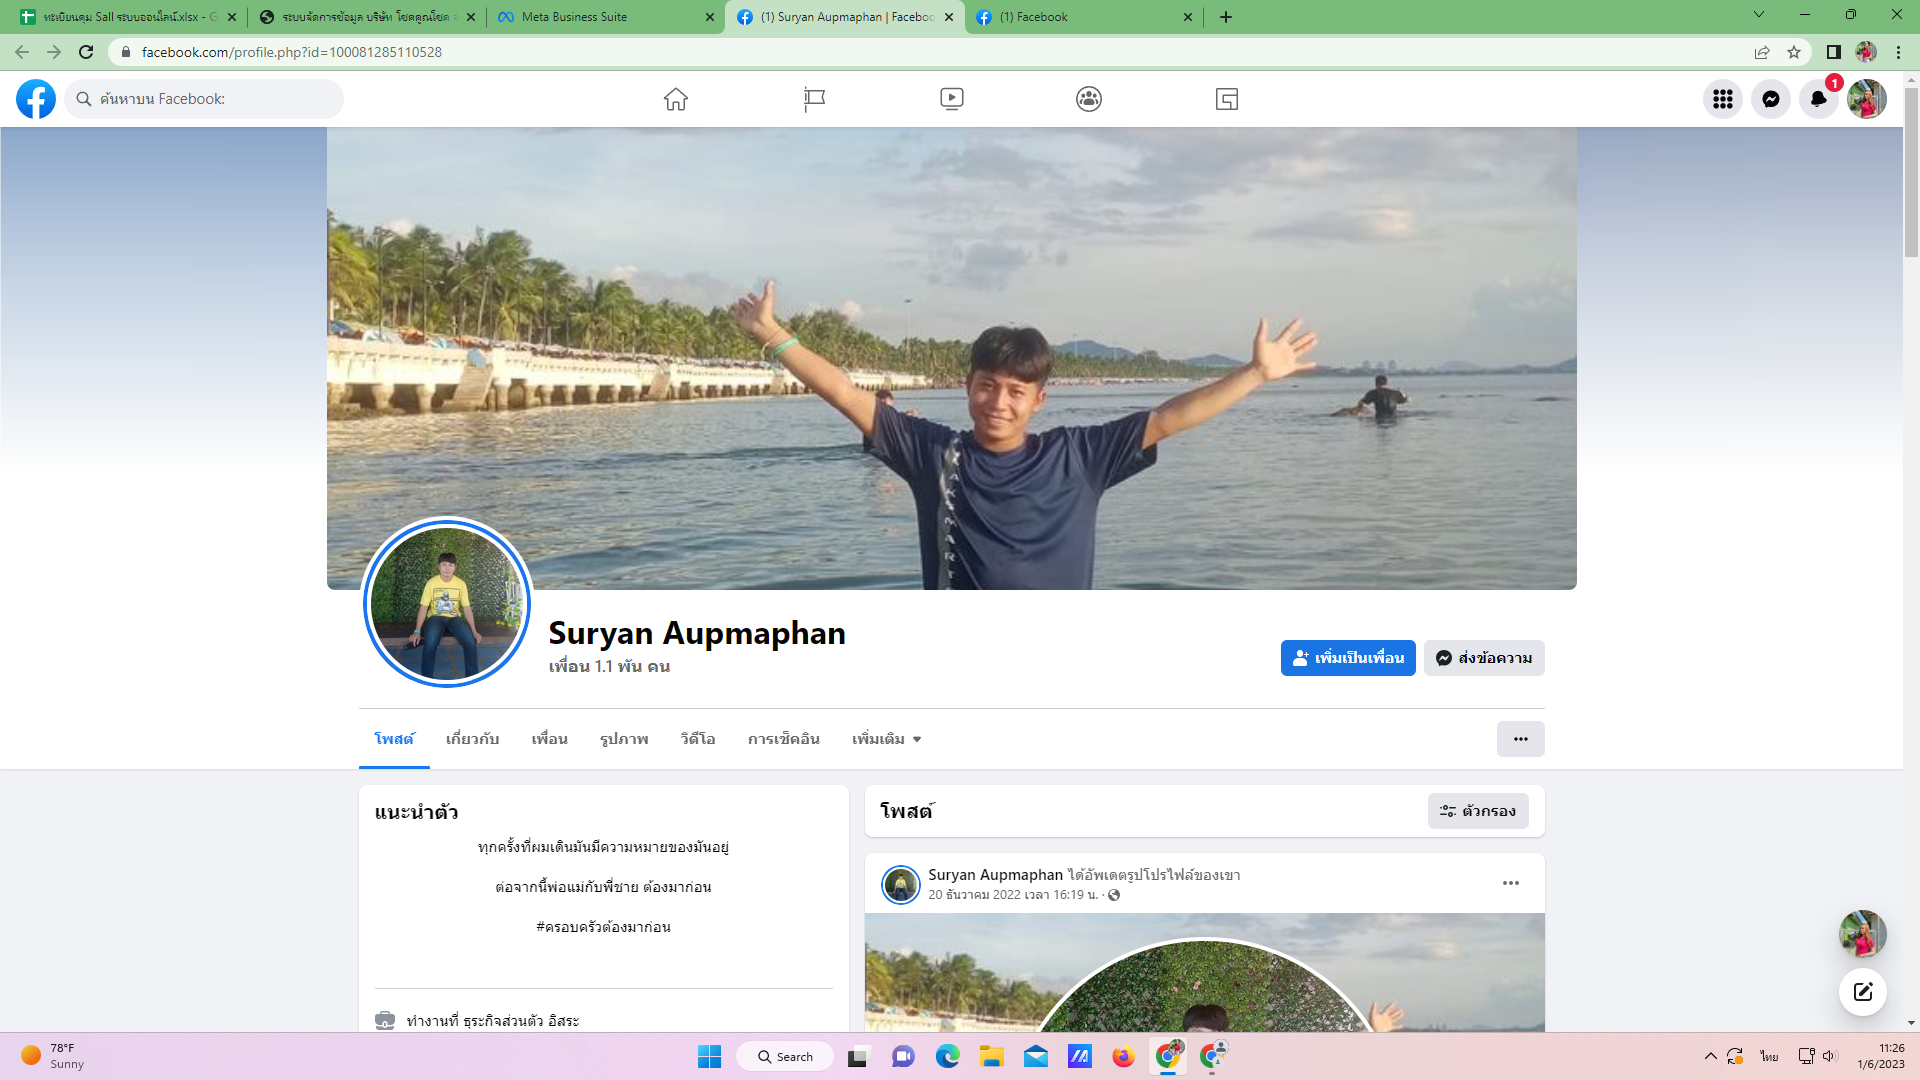Screen dimensions: 1920x1080
Task: Click Suryan Aupmaphan's profile picture
Action: point(447,603)
